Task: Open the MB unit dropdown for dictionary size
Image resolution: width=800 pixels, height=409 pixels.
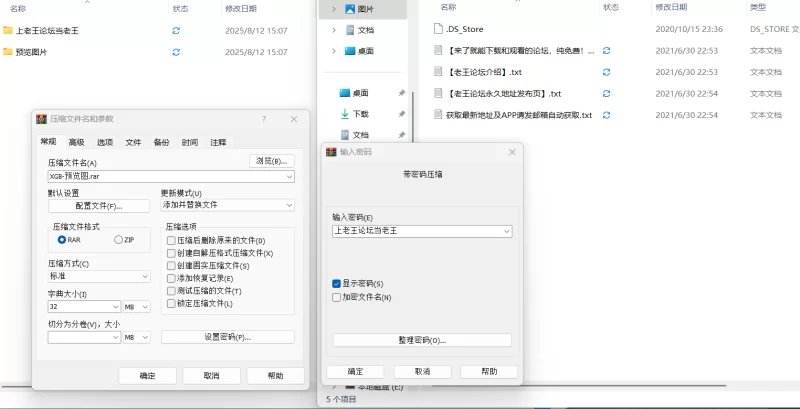Action: coord(145,306)
